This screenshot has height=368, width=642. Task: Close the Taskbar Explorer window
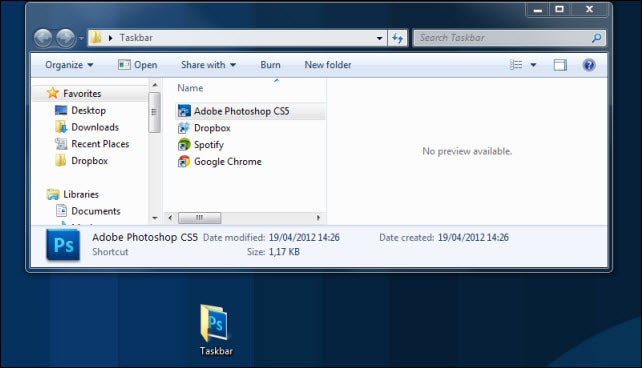589,10
